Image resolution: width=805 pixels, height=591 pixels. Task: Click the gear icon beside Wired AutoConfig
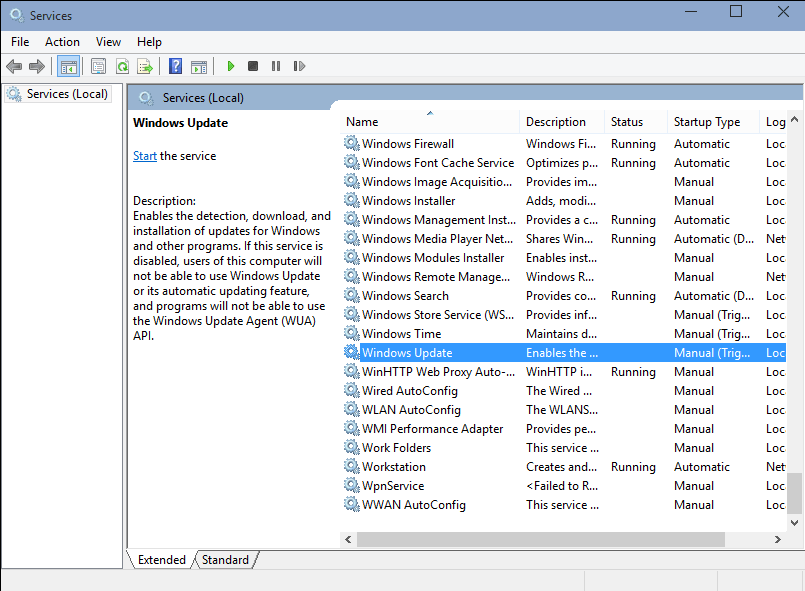352,390
